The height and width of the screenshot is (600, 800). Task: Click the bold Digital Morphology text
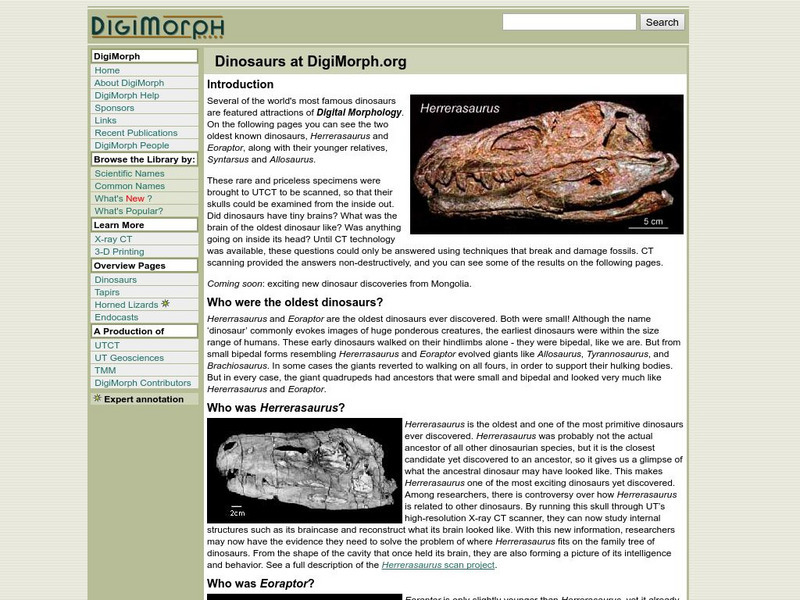point(359,112)
